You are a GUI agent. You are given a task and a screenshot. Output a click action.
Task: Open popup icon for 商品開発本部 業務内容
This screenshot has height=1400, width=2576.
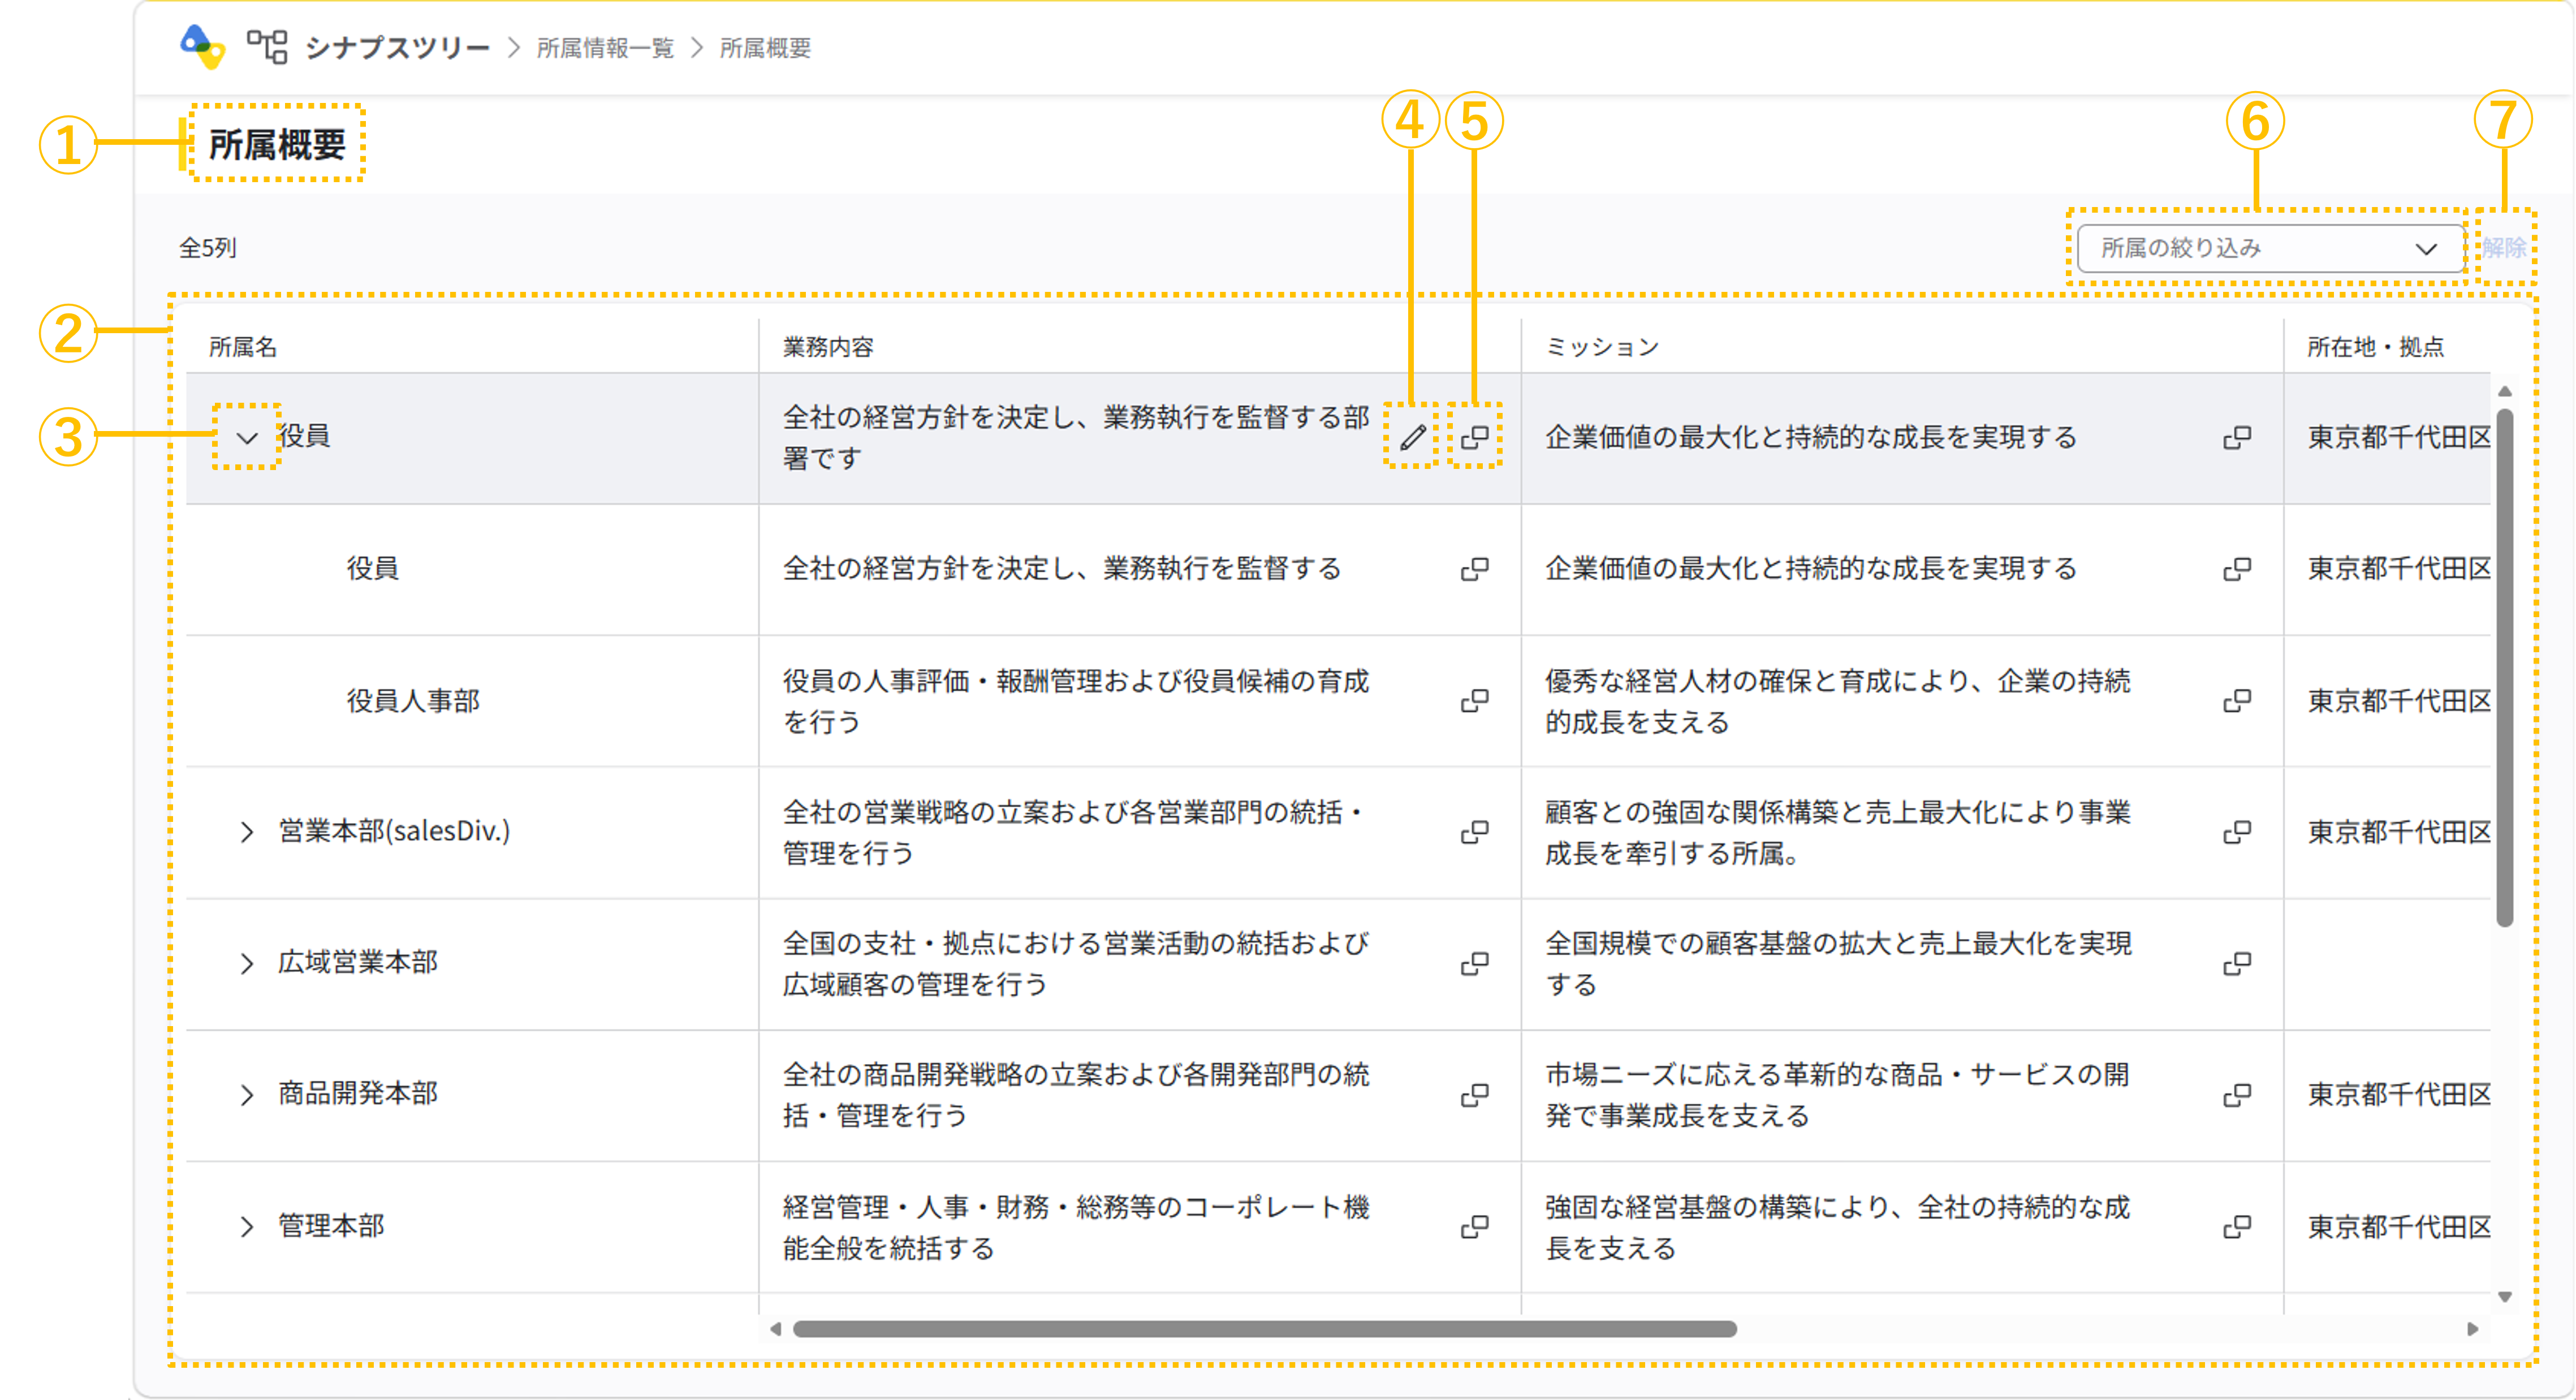tap(1475, 1095)
